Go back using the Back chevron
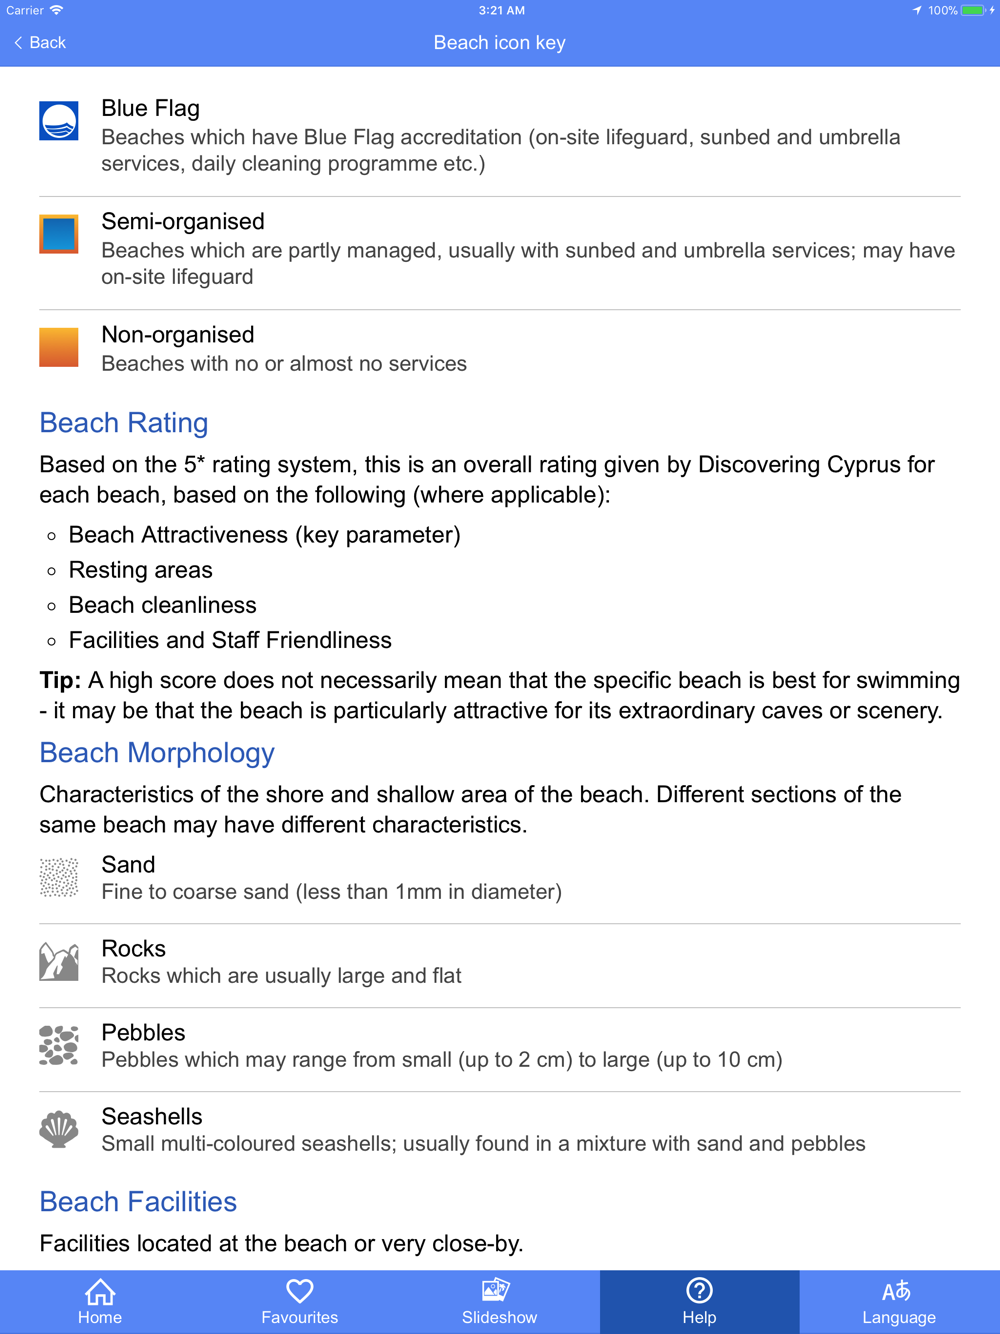The width and height of the screenshot is (1000, 1334). [x=40, y=43]
